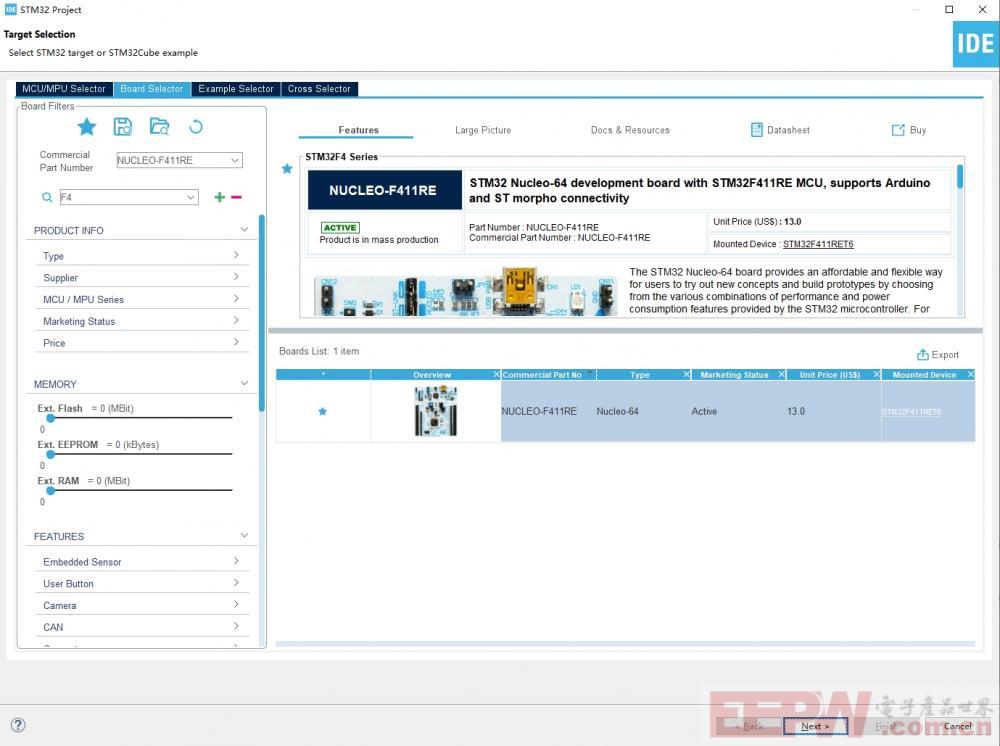Open the Docs & Resources tab

[x=630, y=130]
